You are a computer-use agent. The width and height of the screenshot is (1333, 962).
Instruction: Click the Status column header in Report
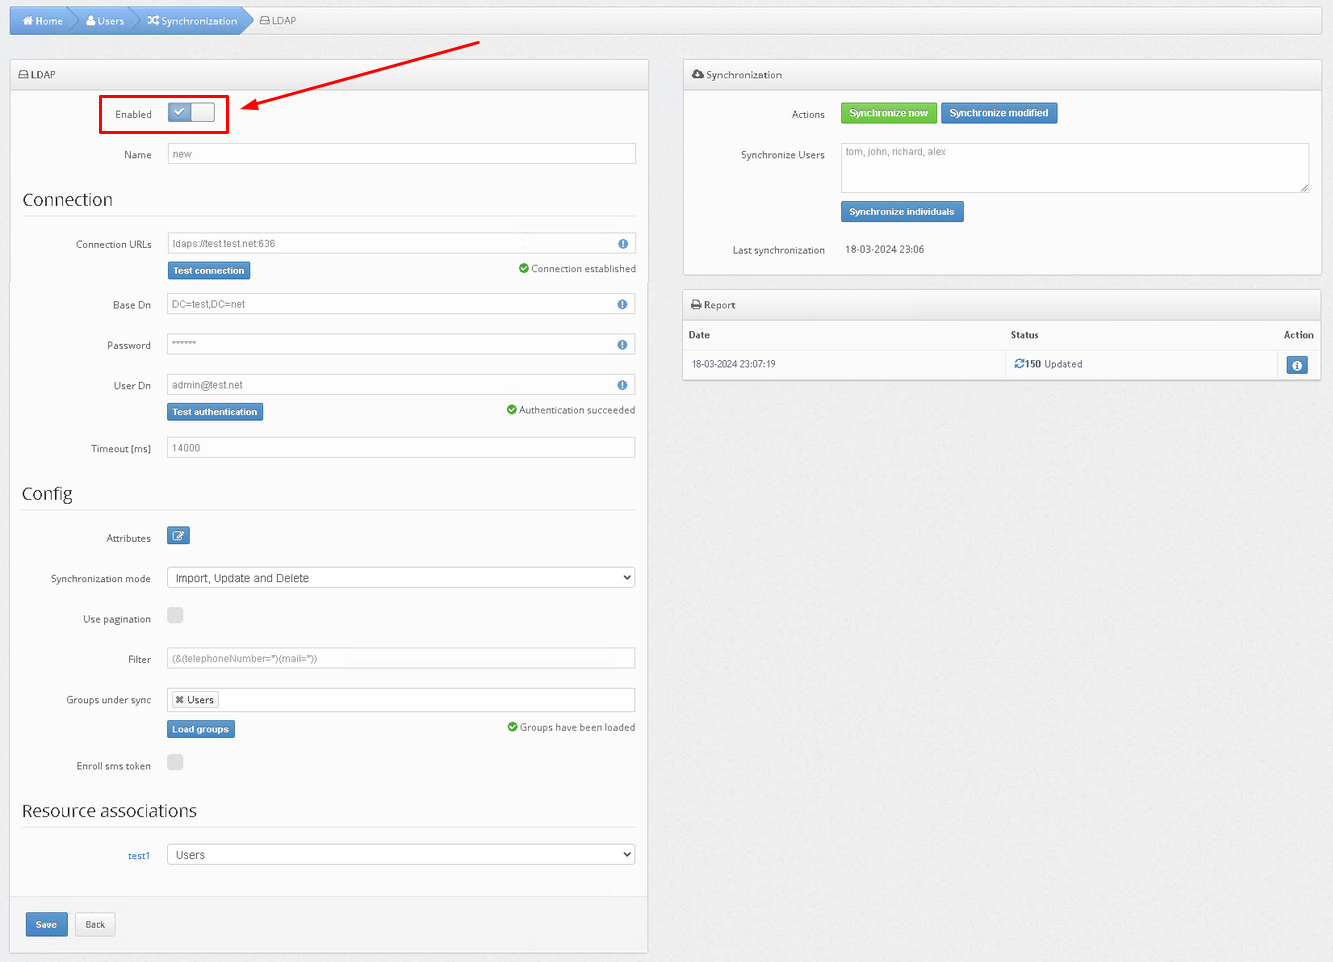coord(1024,335)
